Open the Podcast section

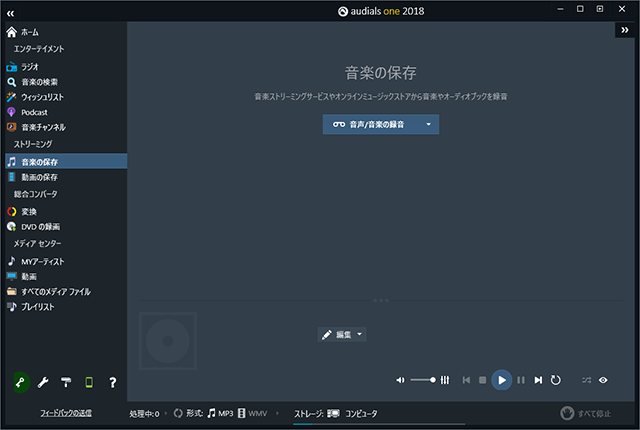66,112
